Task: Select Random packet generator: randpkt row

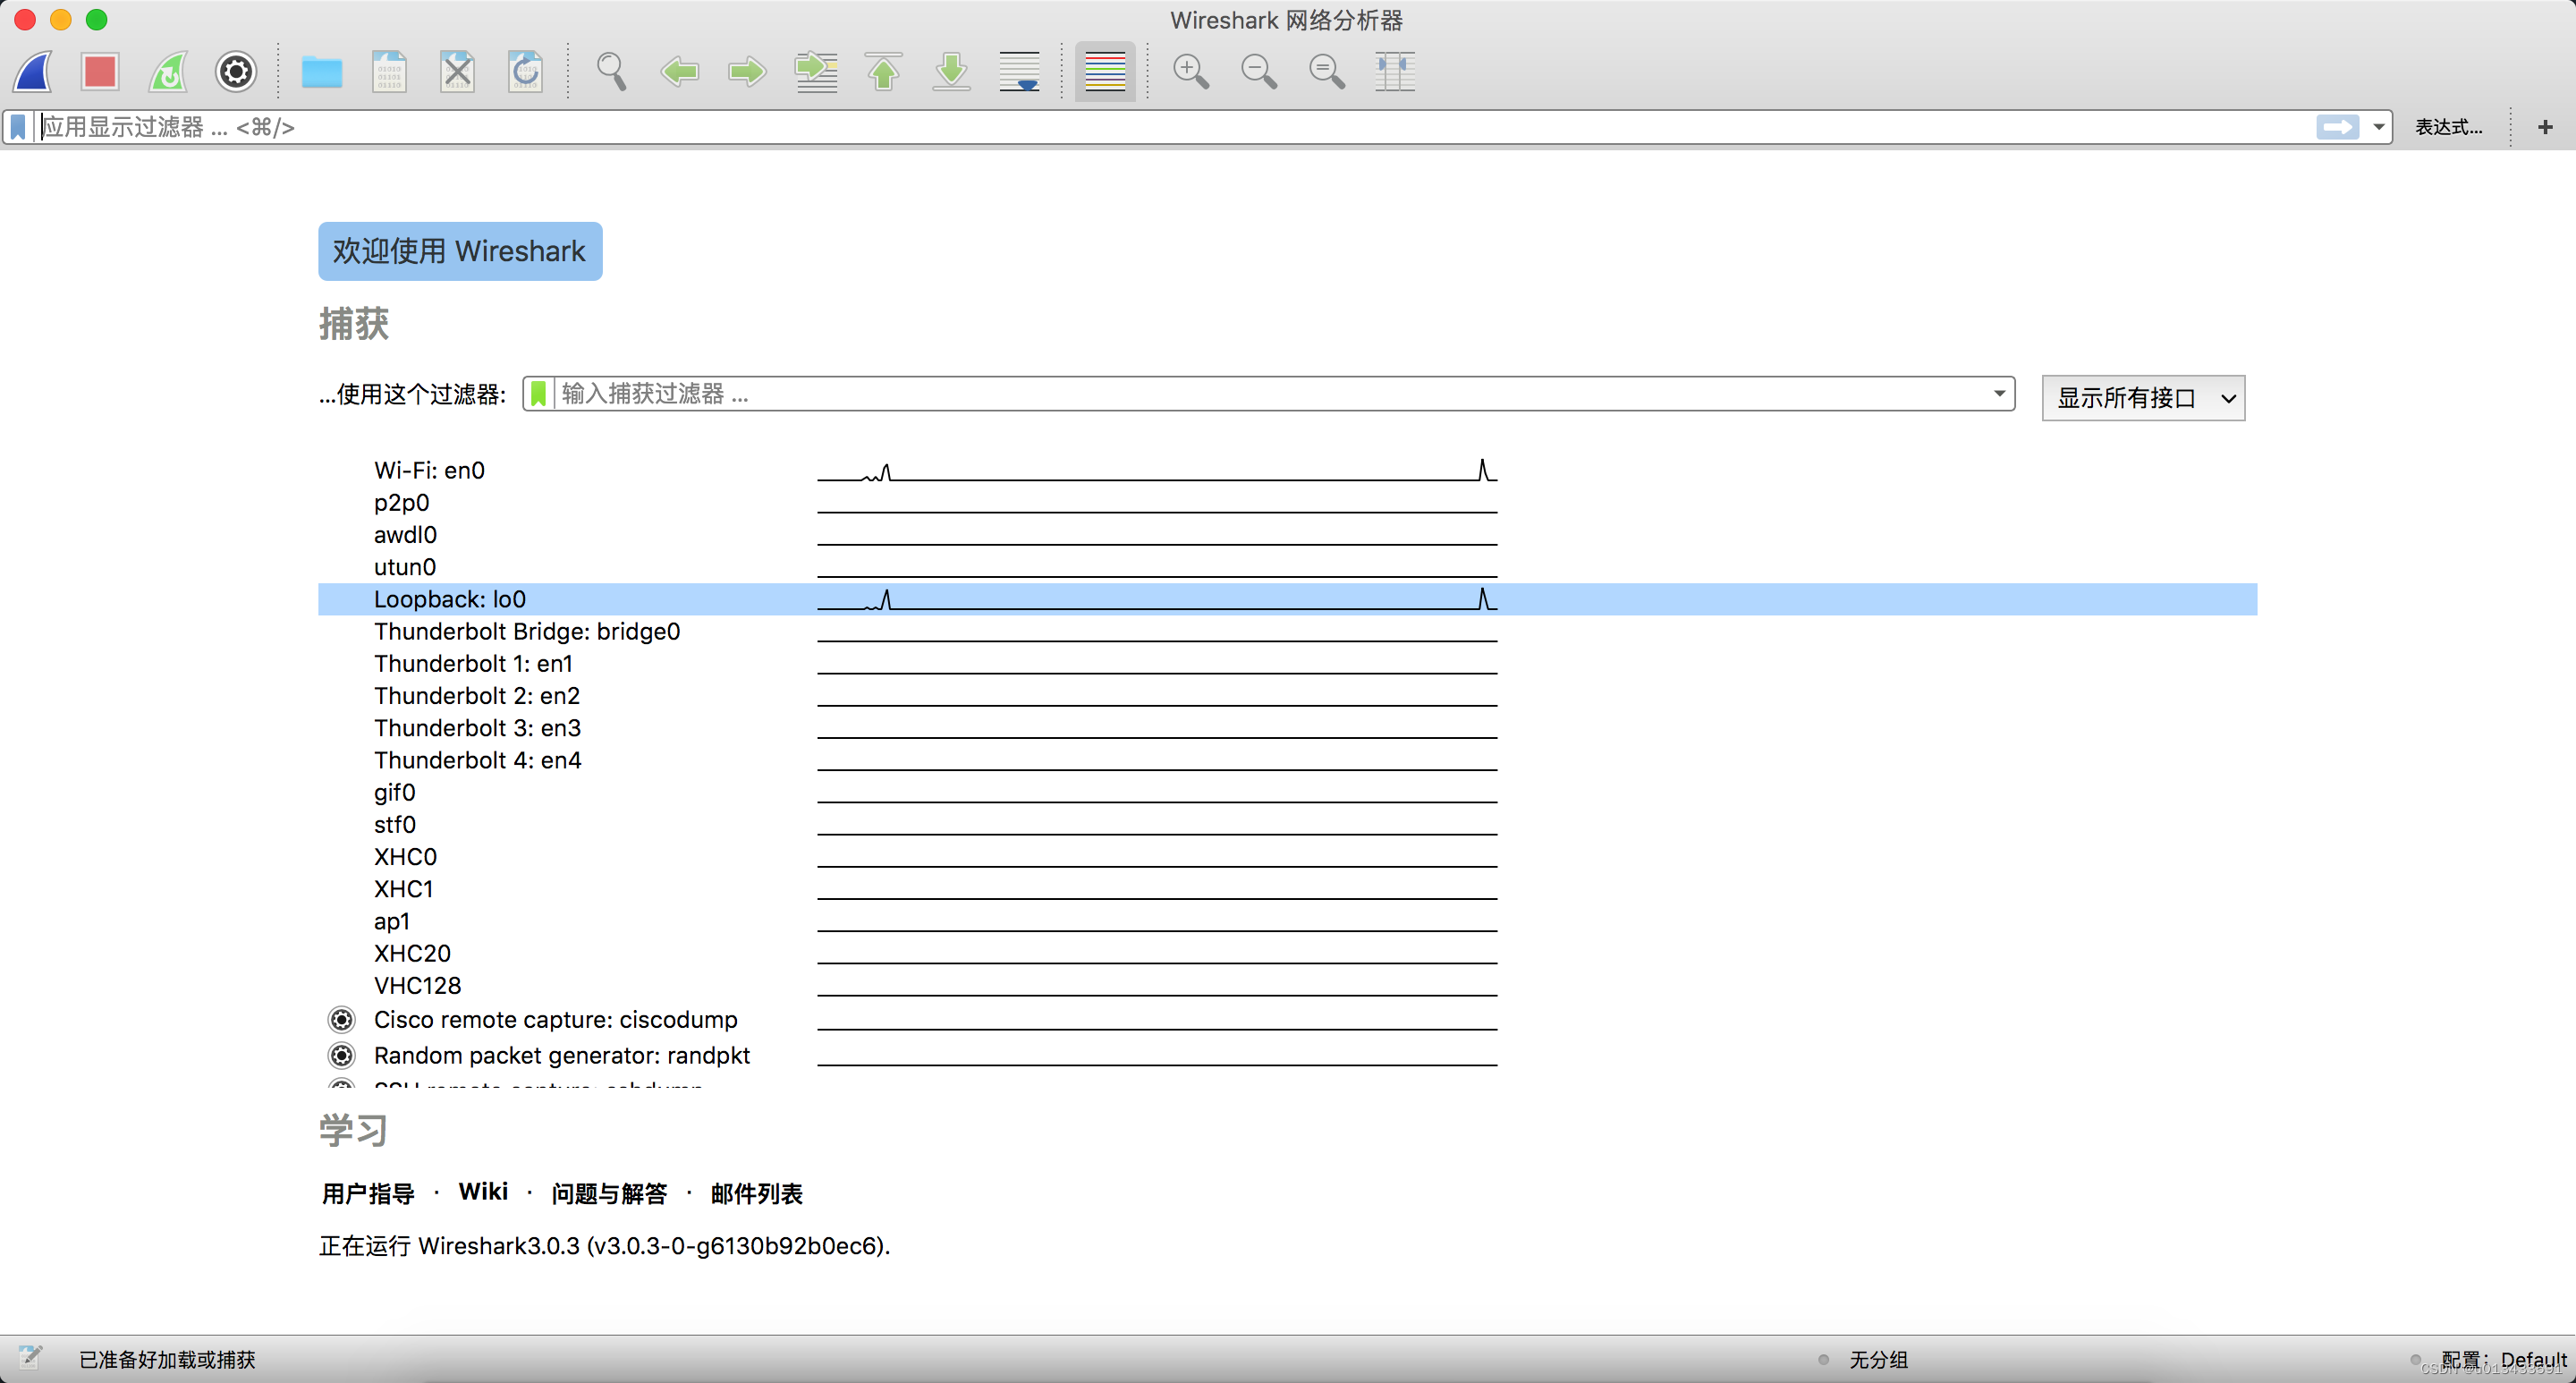Action: coord(1287,1055)
